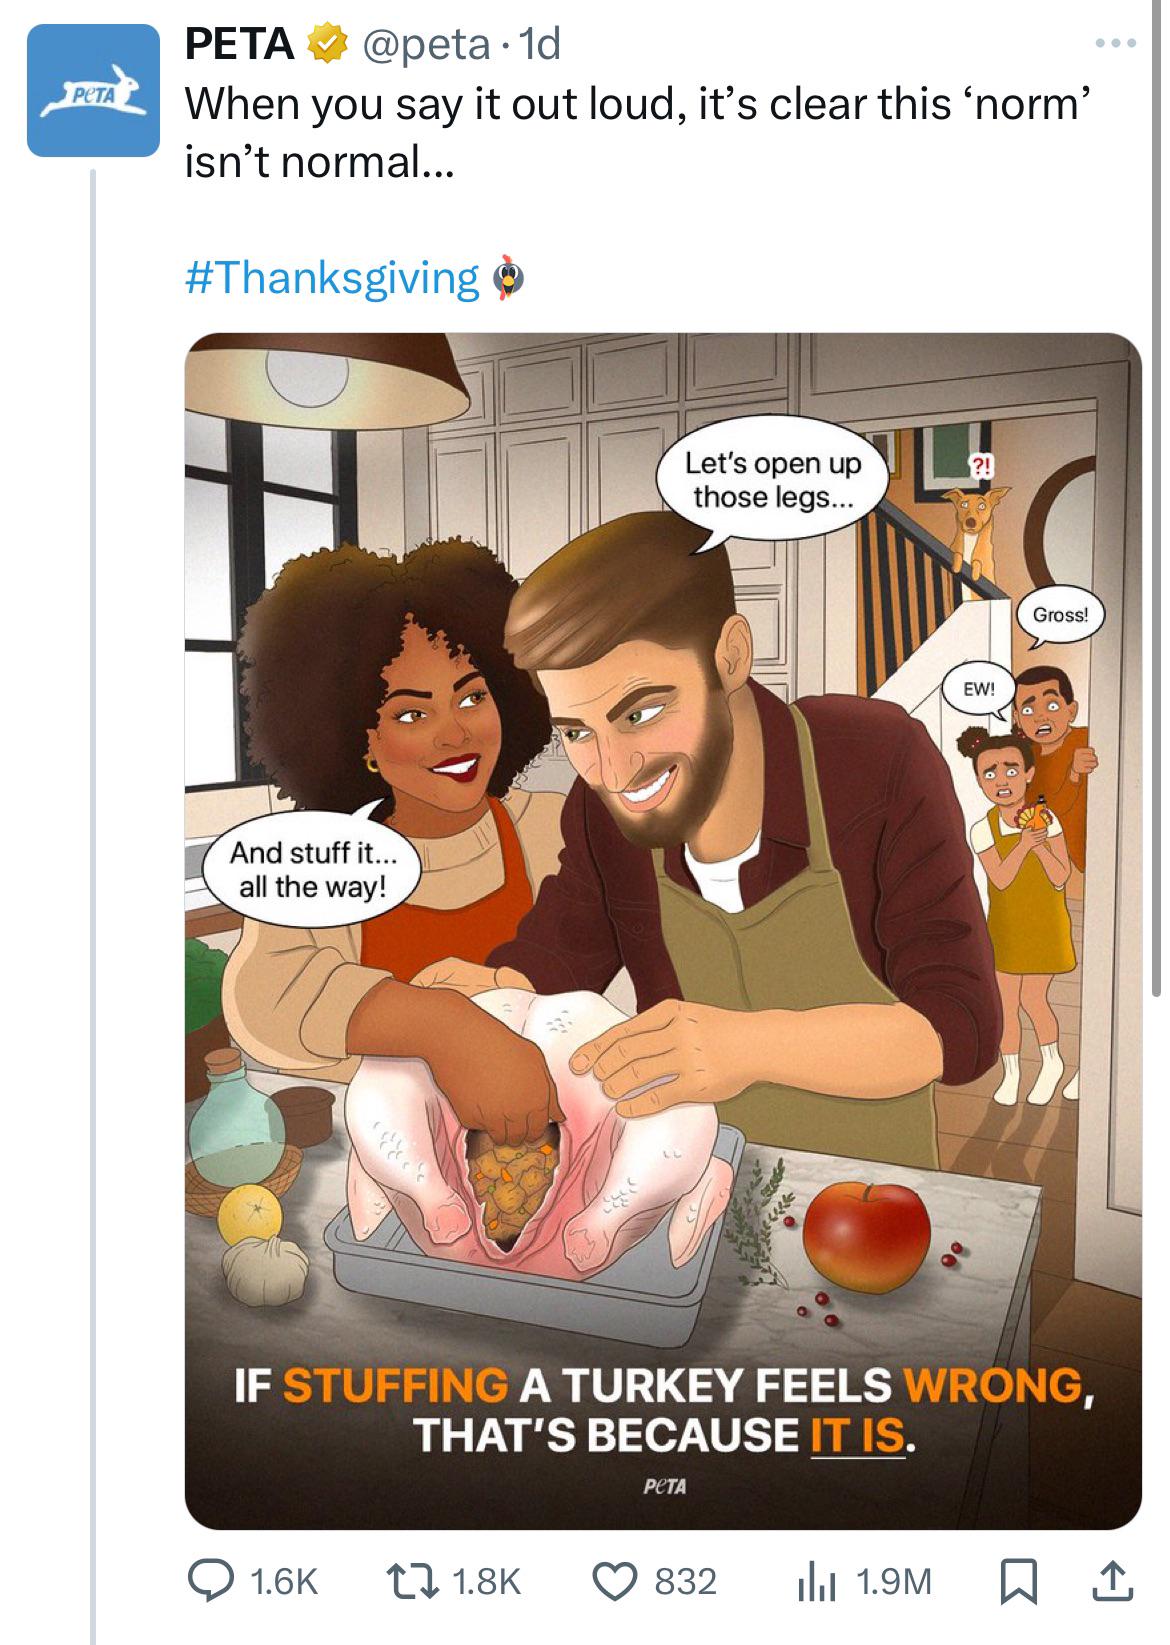
Task: Open PETA's profile avatar
Action: (x=92, y=91)
